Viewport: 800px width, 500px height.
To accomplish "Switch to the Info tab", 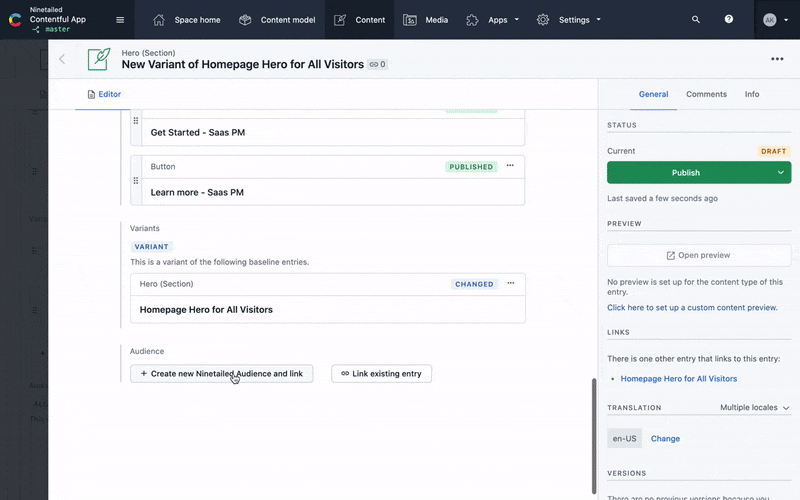I will [752, 94].
